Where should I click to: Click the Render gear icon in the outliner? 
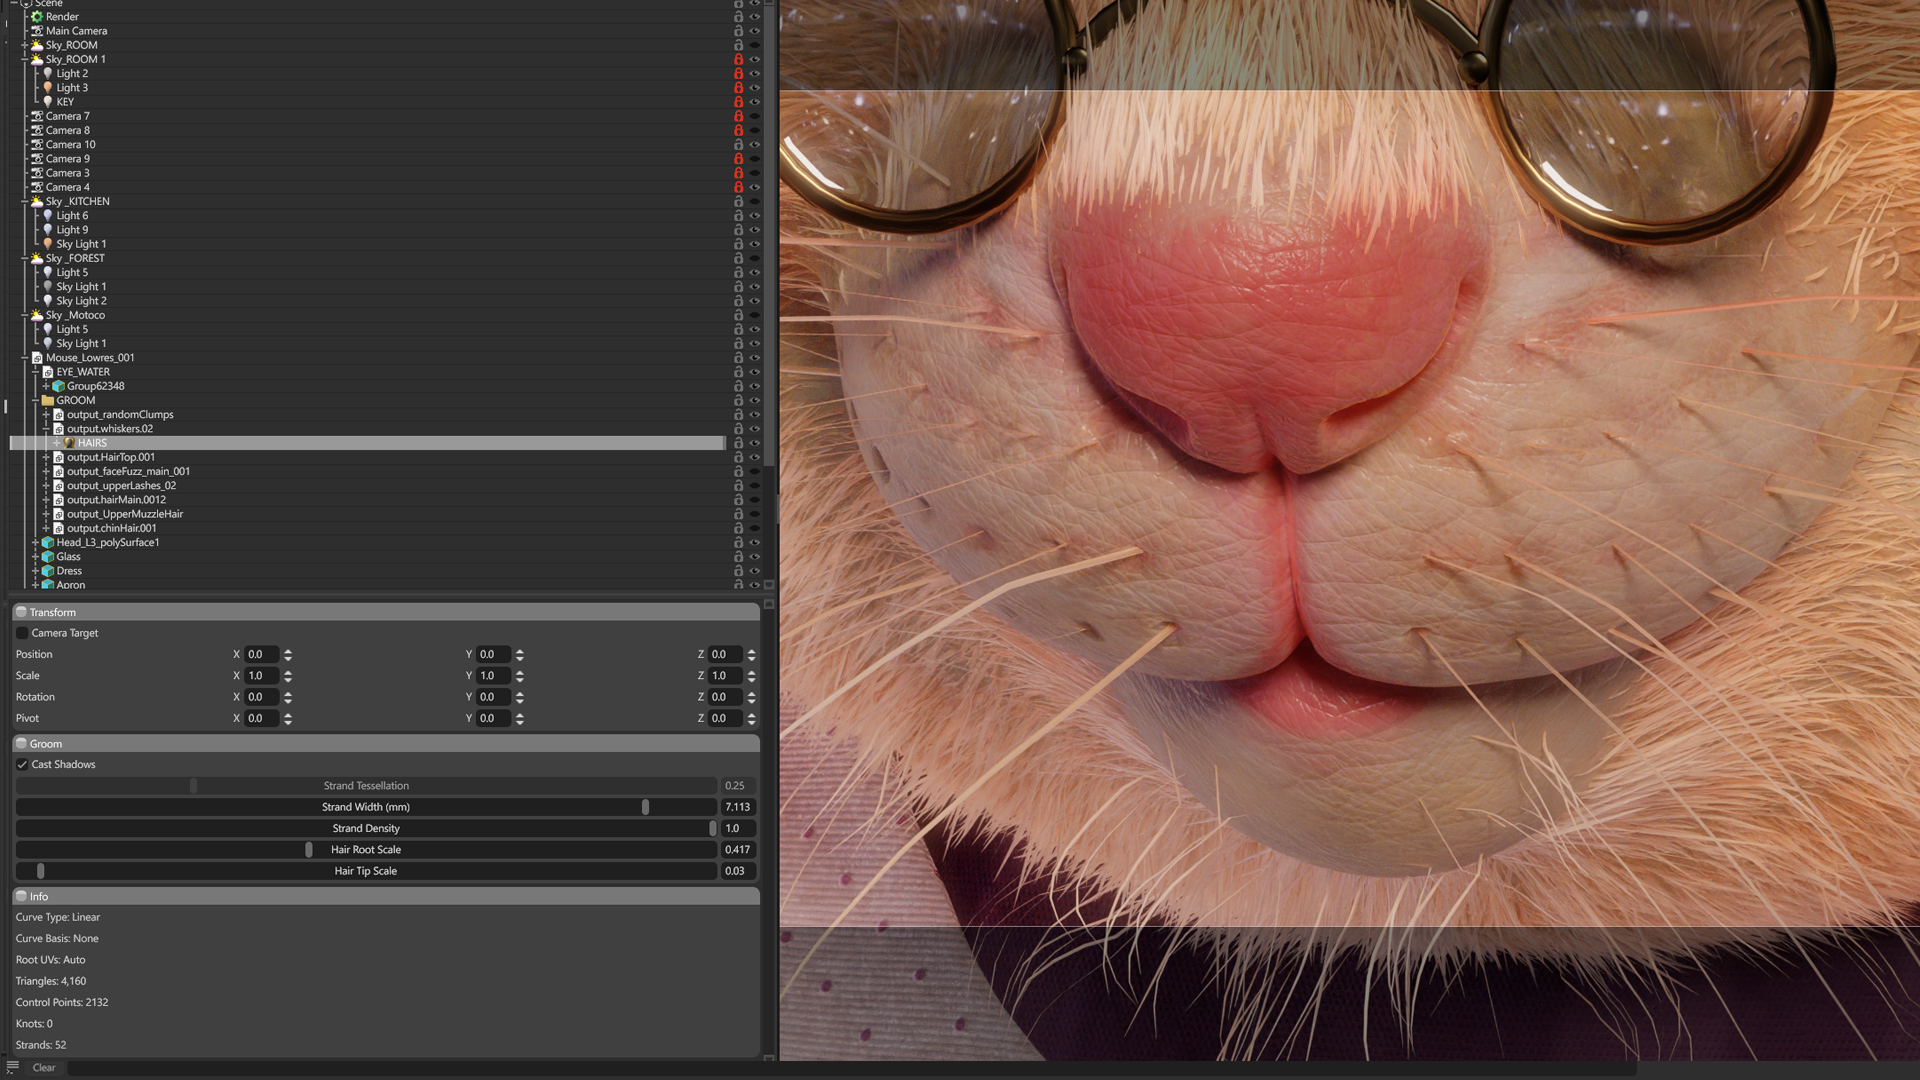coord(37,17)
